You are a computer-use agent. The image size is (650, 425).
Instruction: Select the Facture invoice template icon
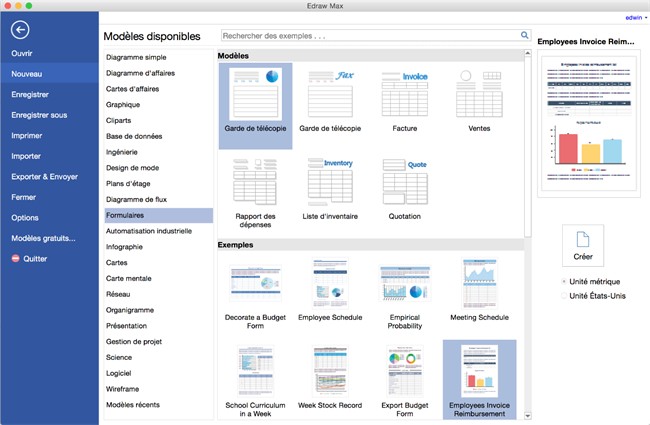[x=404, y=94]
